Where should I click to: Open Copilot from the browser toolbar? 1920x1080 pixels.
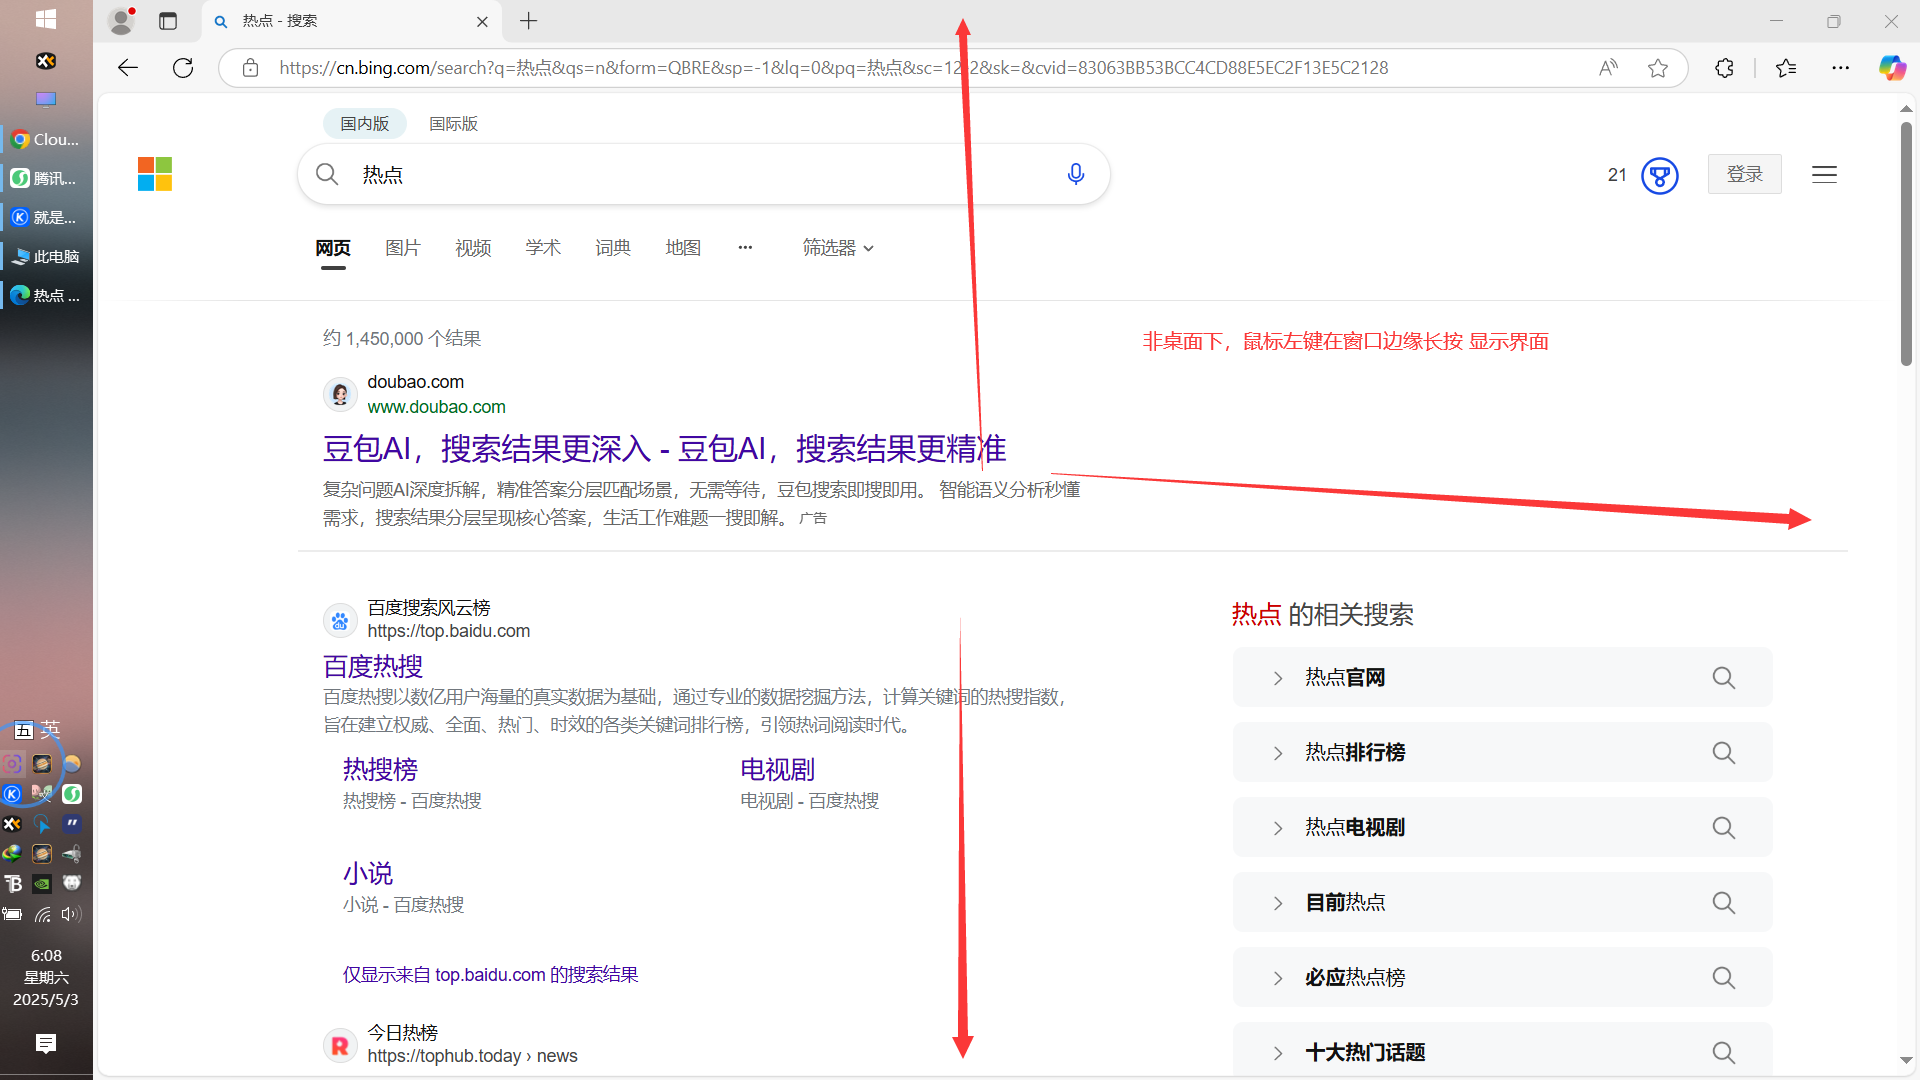tap(1891, 67)
